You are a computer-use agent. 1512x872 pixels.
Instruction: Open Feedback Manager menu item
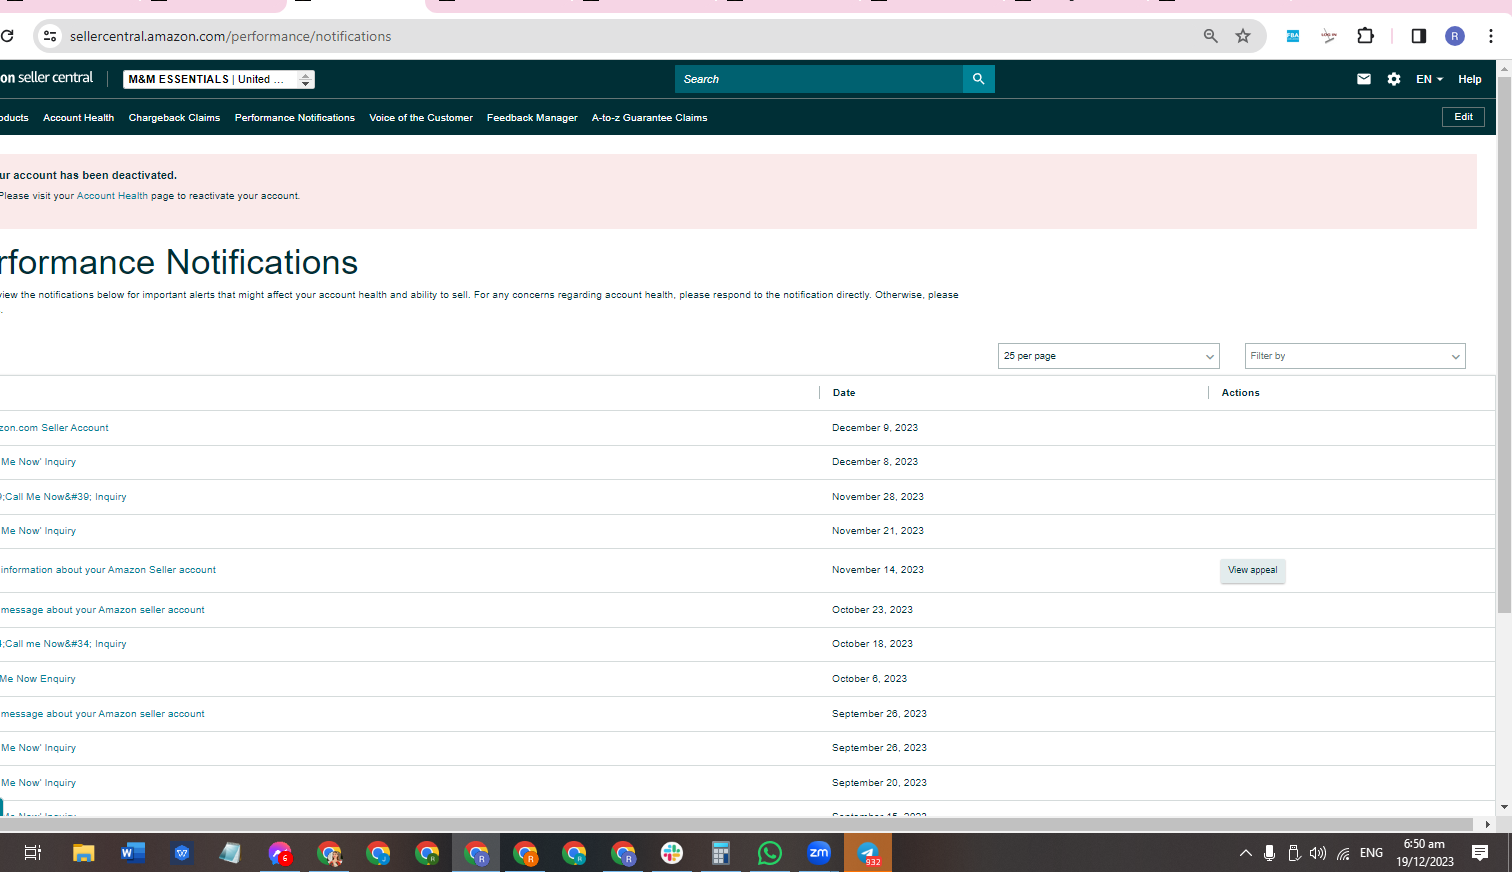tap(532, 118)
